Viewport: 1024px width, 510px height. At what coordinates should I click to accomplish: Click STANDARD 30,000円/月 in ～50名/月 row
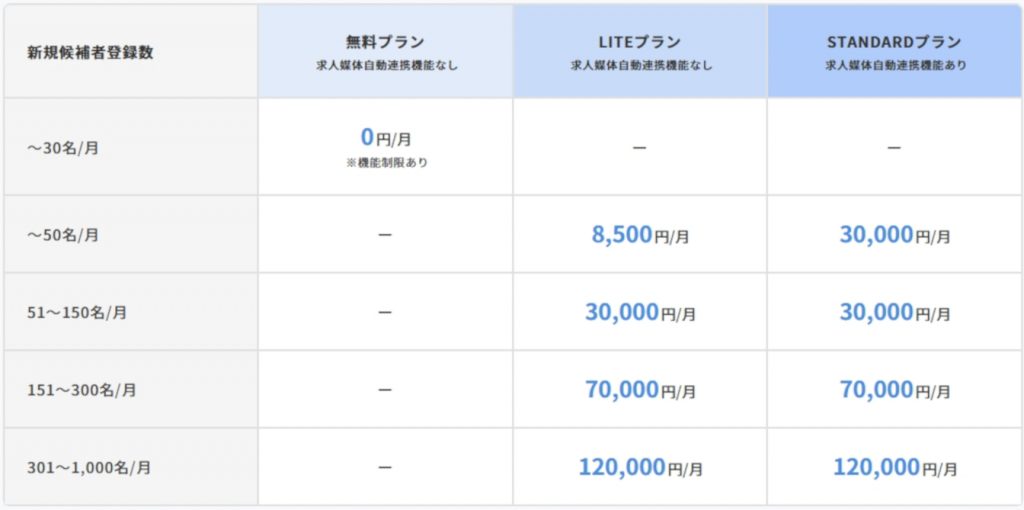point(895,234)
